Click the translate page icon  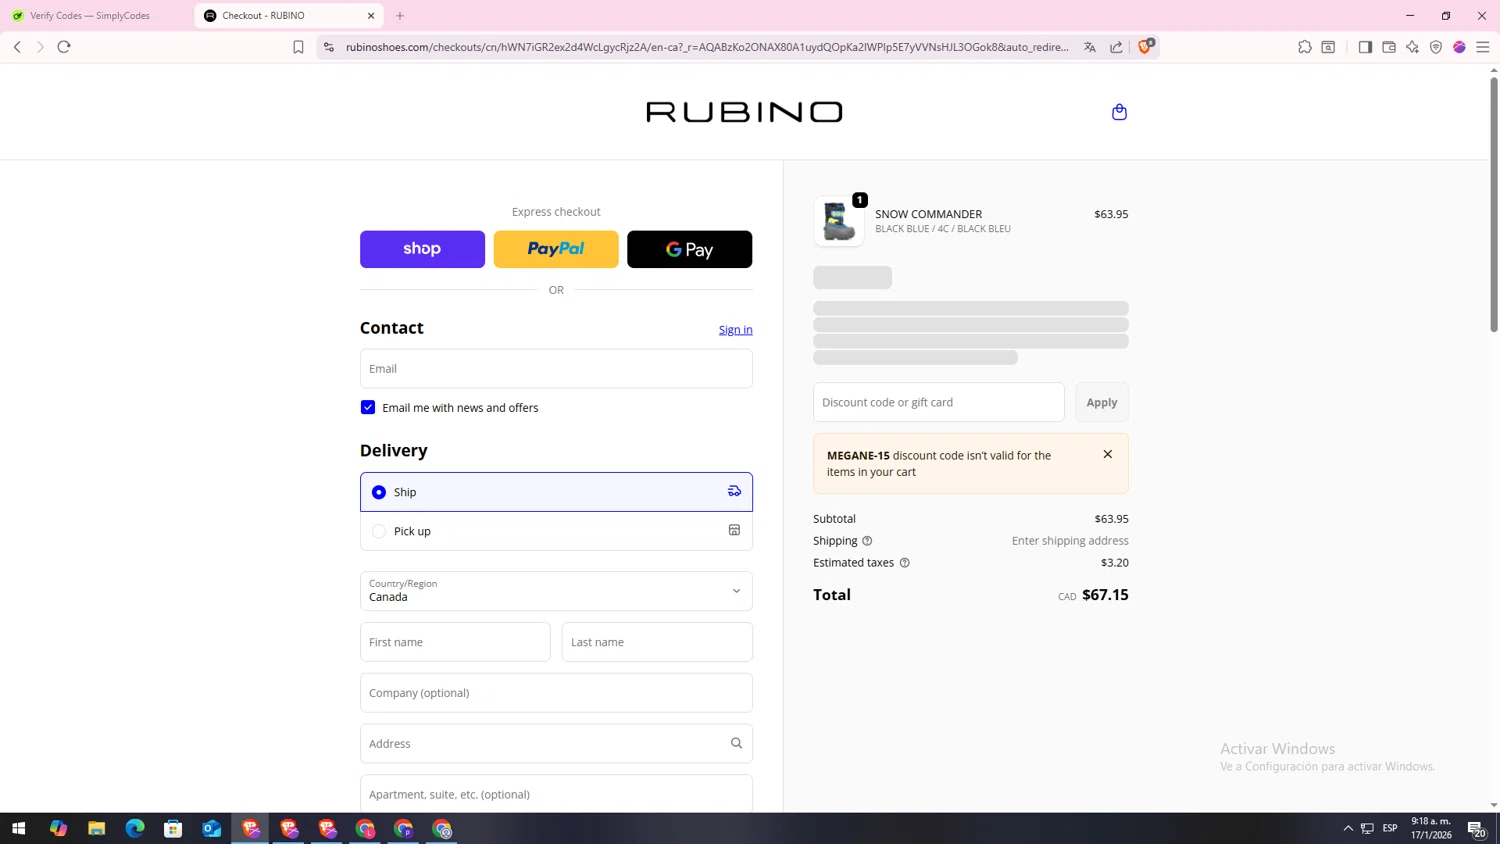click(x=1090, y=47)
